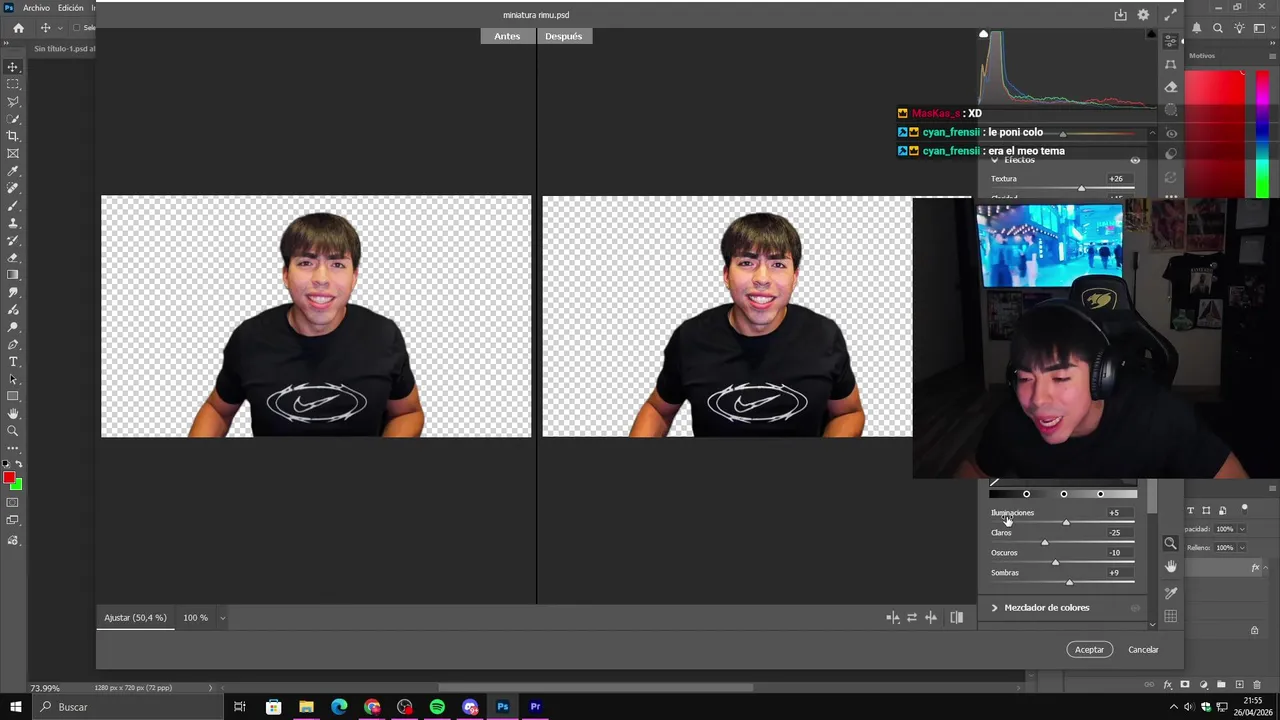The image size is (1280, 720).
Task: Create new layer icon in Layers panel
Action: 1239,685
